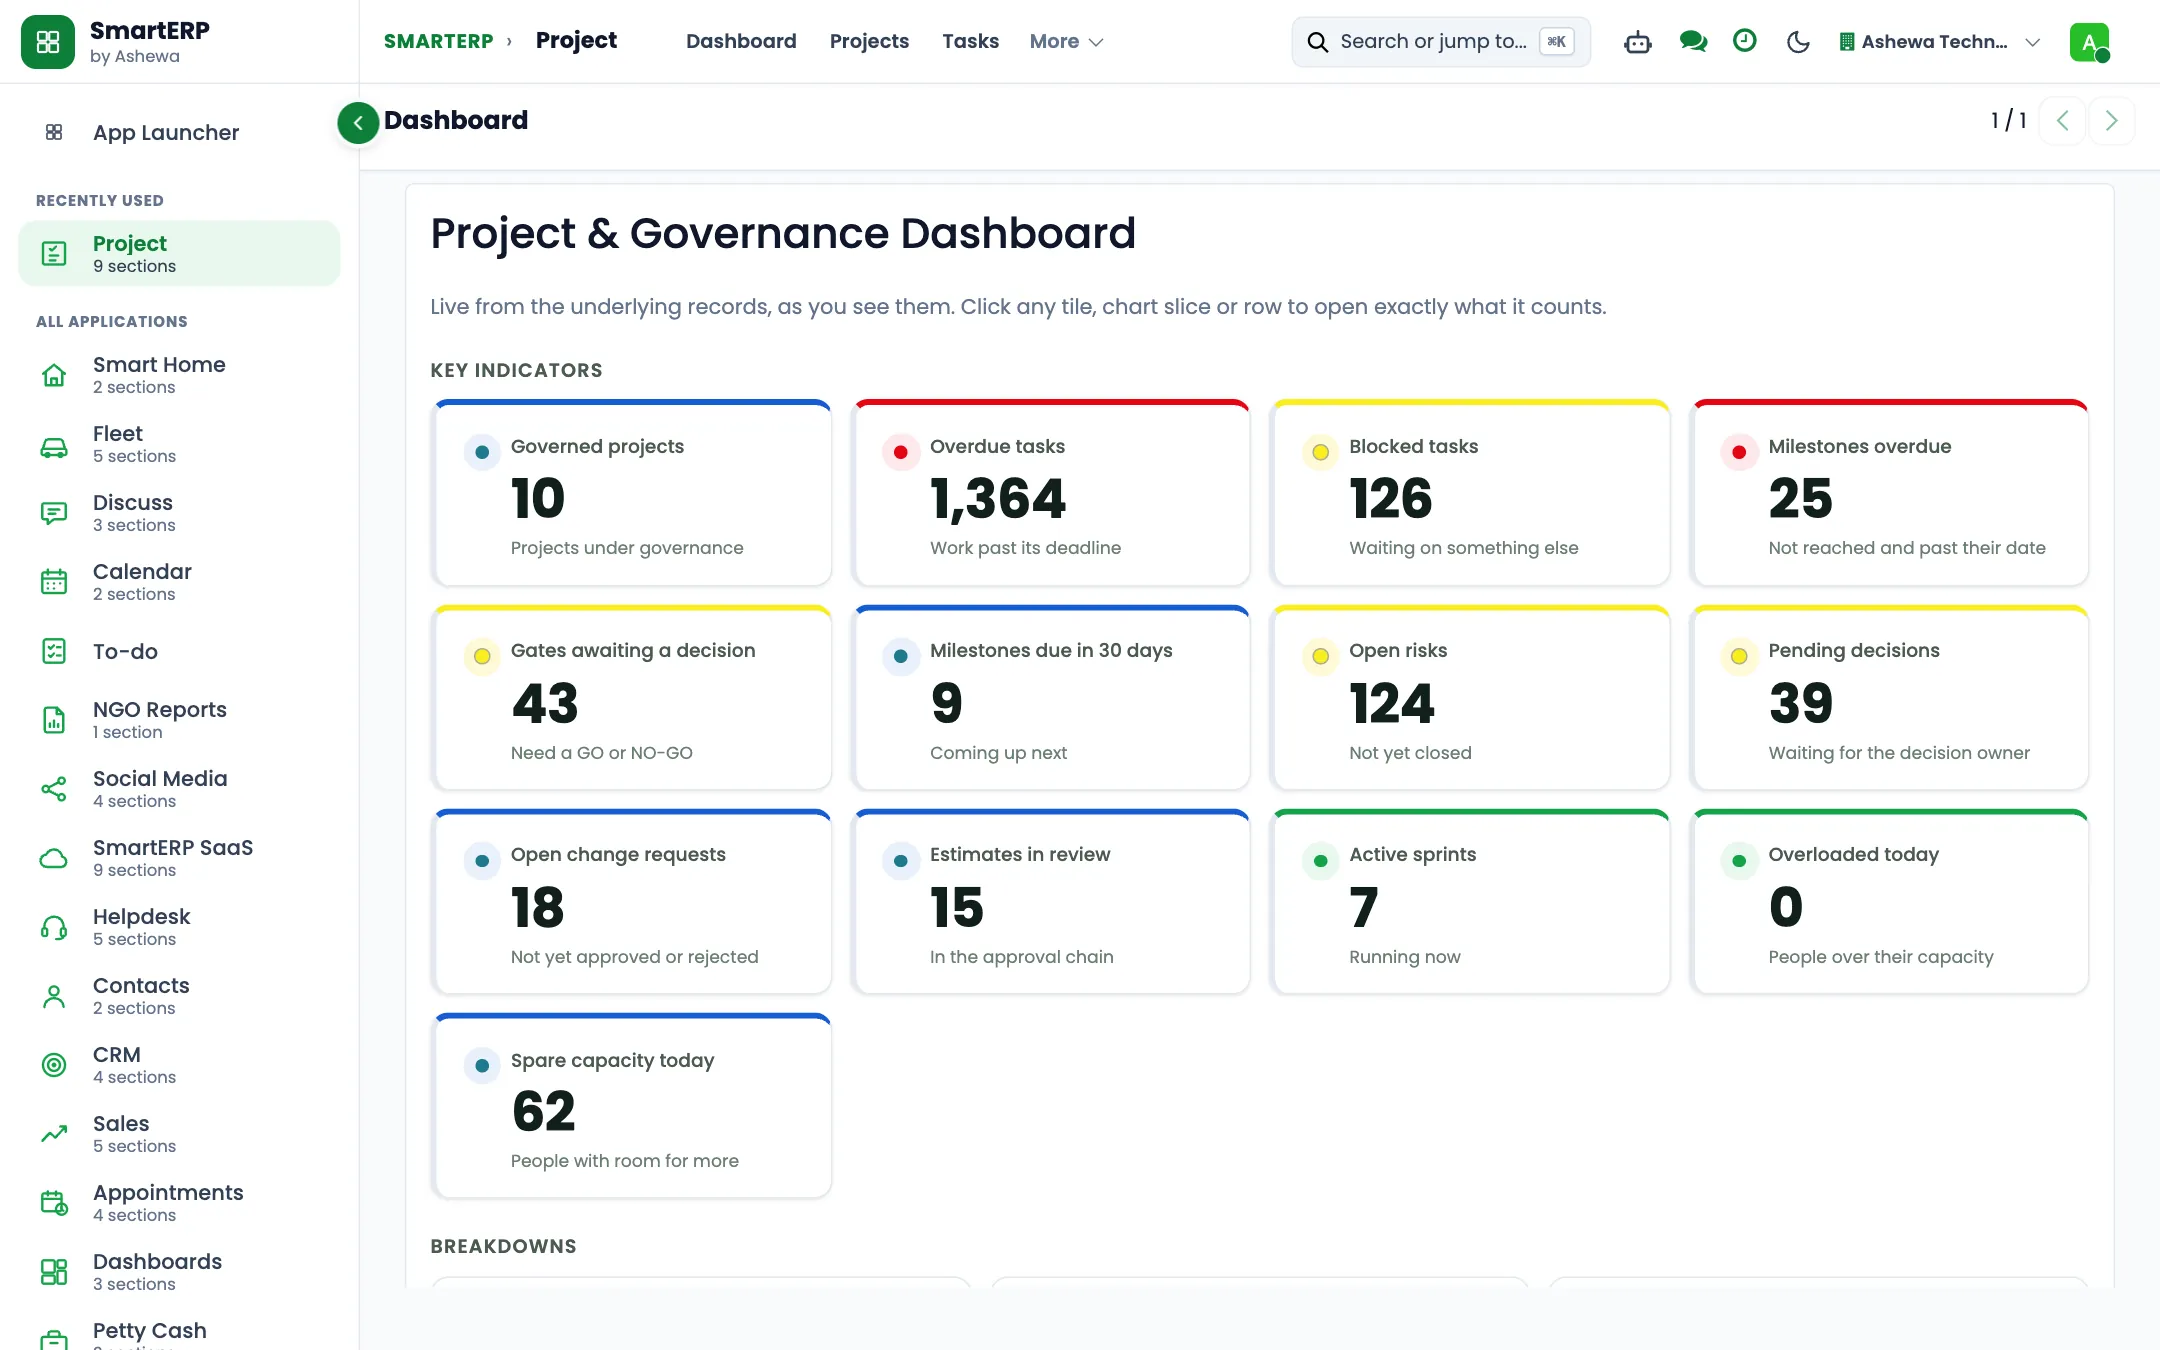Open the SmartERP SaaS cloud icon
The image size is (2160, 1350).
pyautogui.click(x=54, y=858)
